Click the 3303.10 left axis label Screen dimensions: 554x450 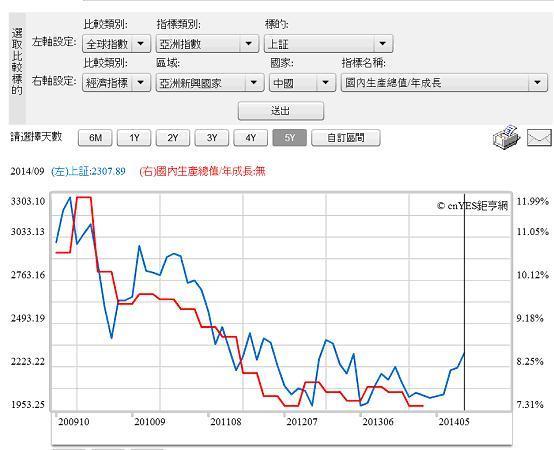[x=28, y=201]
